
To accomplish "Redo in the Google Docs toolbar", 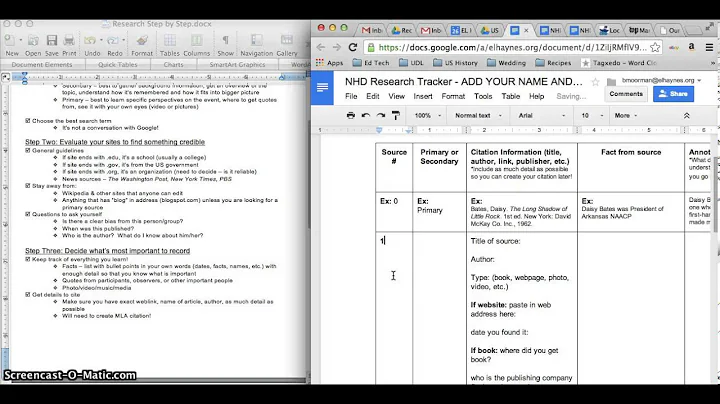I will 381,115.
